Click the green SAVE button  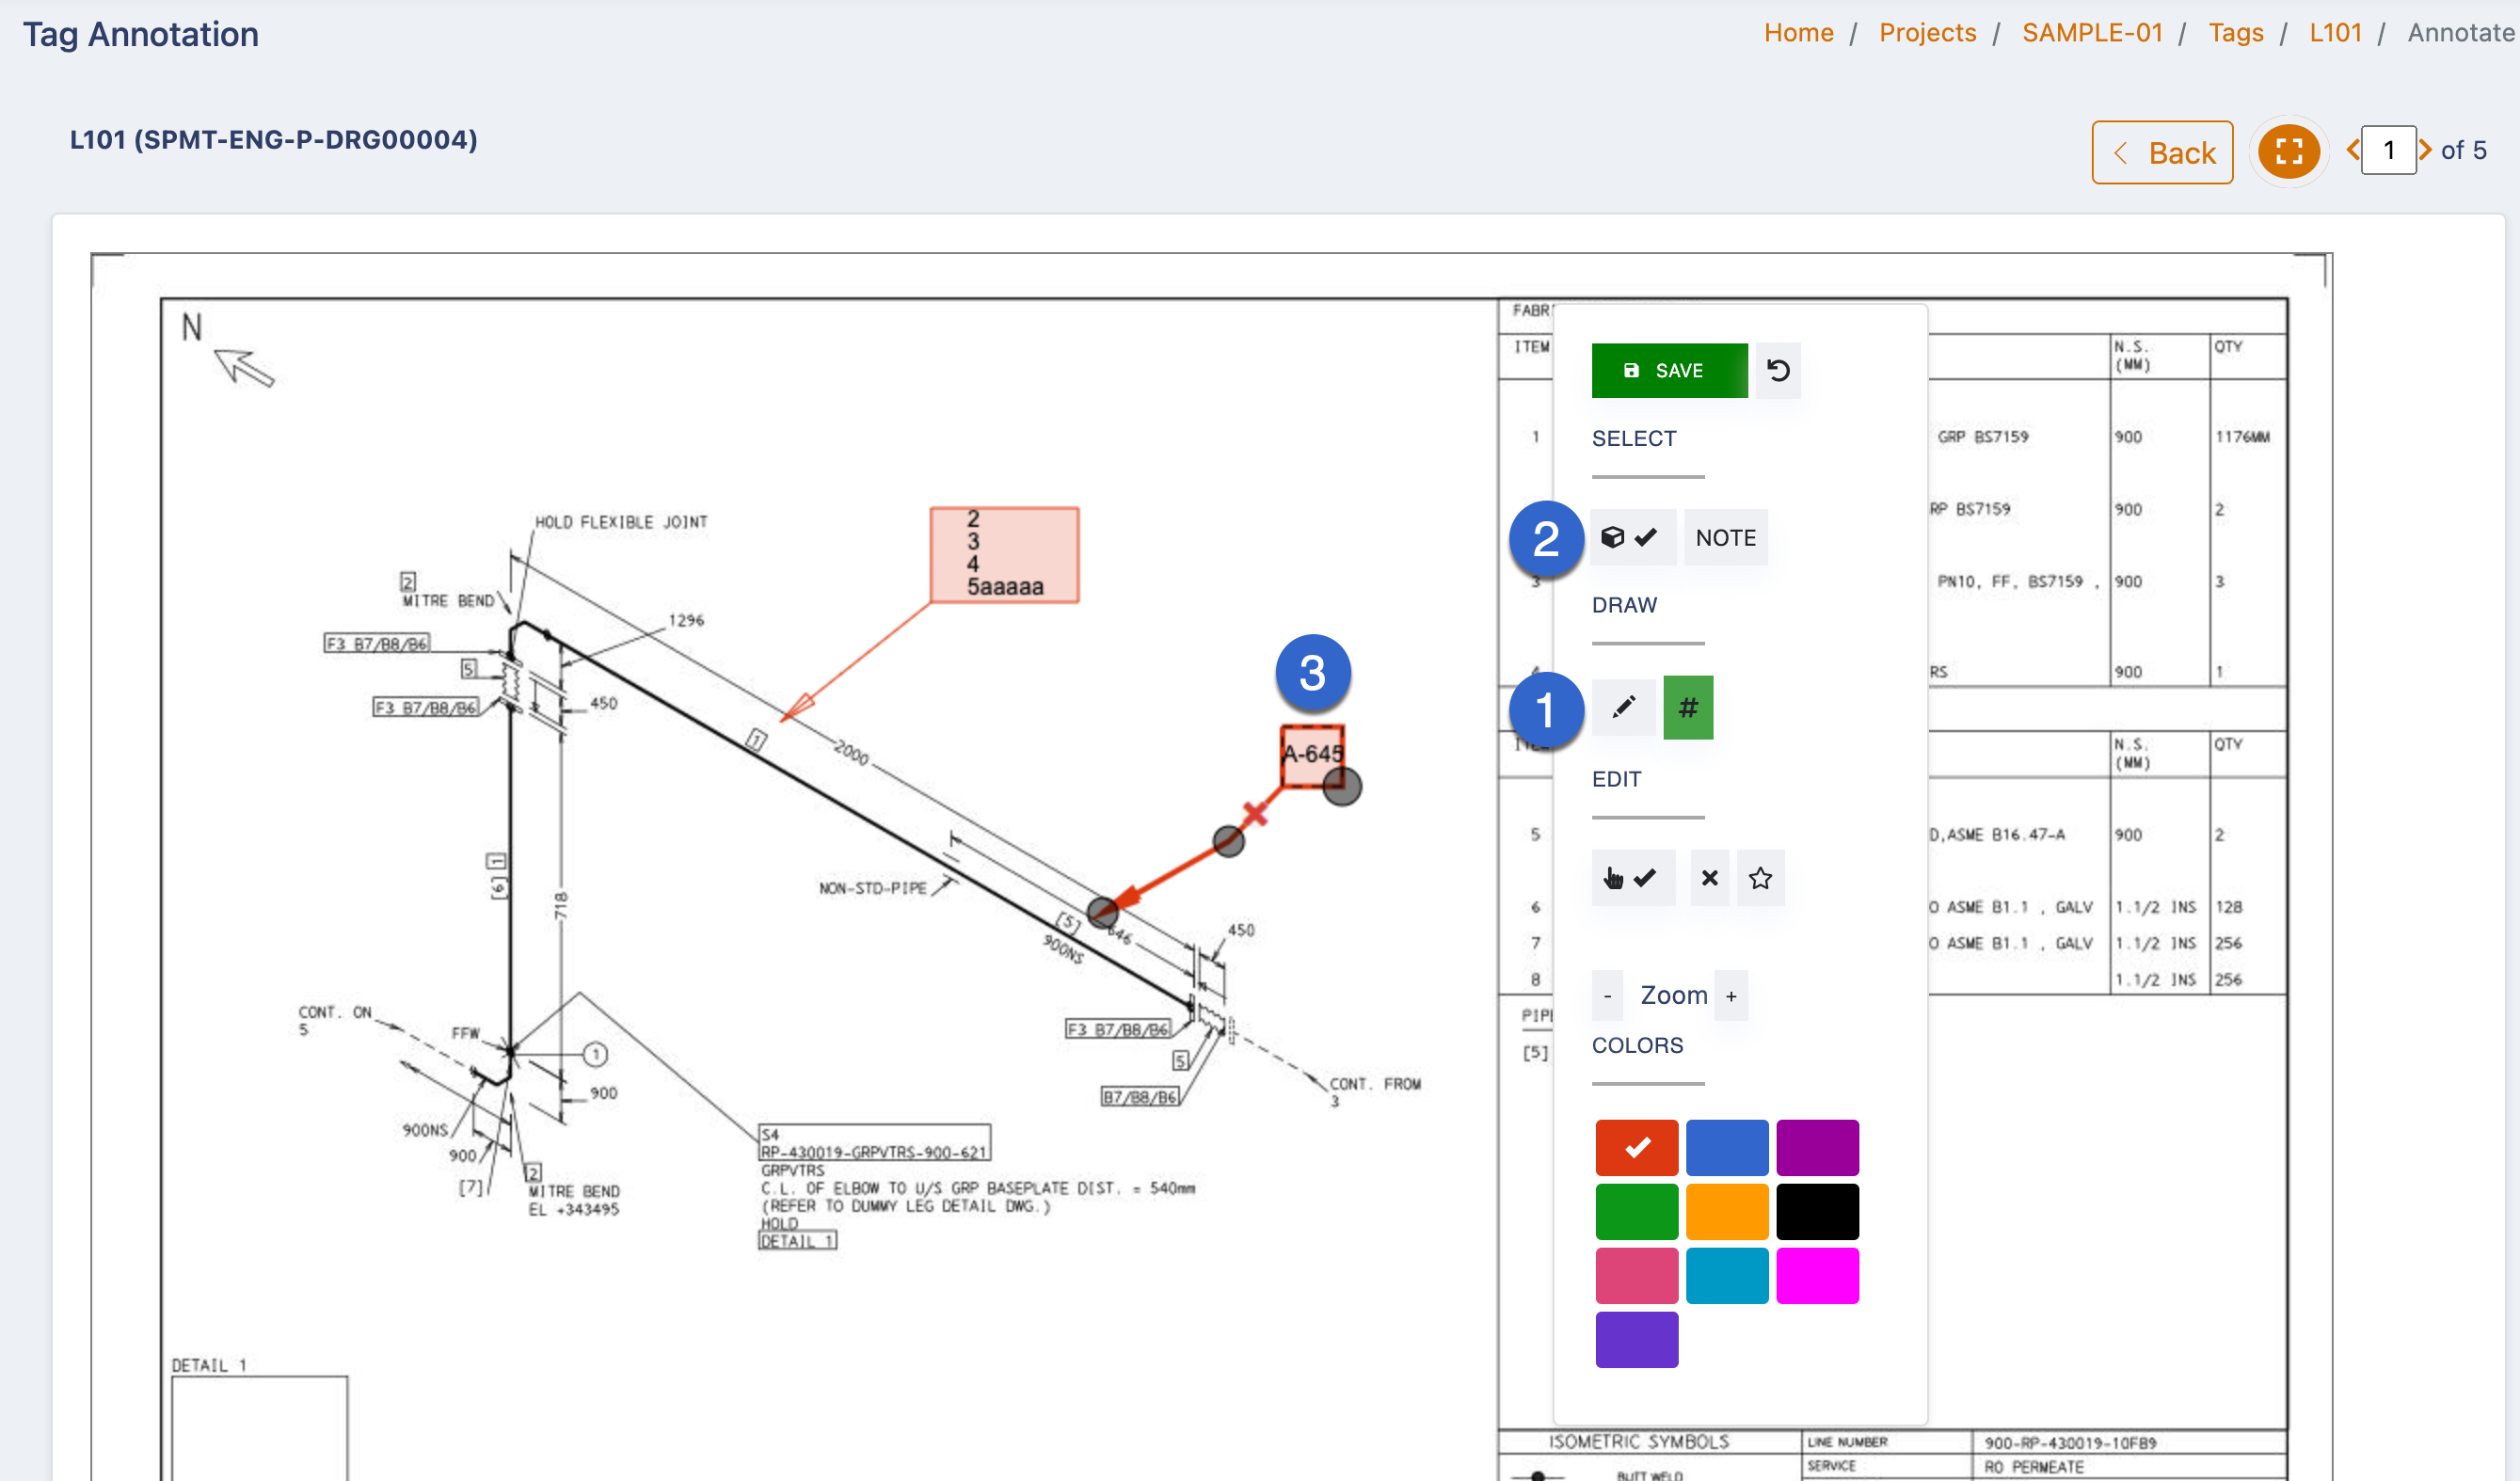[1669, 371]
